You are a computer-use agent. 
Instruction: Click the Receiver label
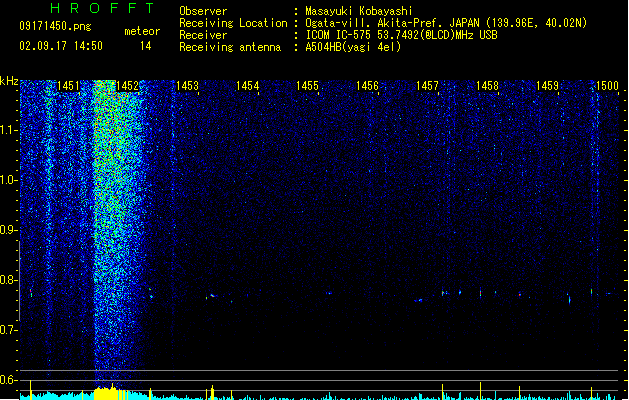point(203,35)
